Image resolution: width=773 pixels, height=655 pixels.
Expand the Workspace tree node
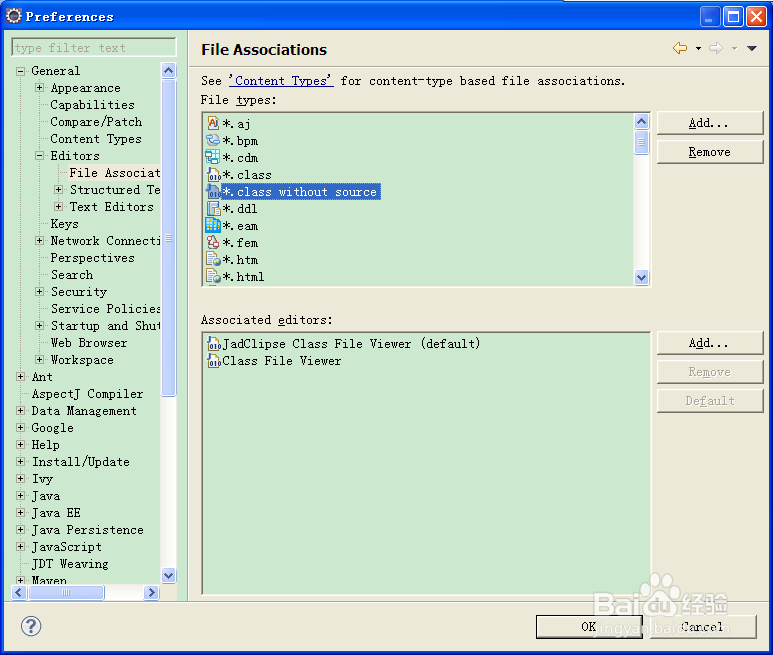point(39,360)
